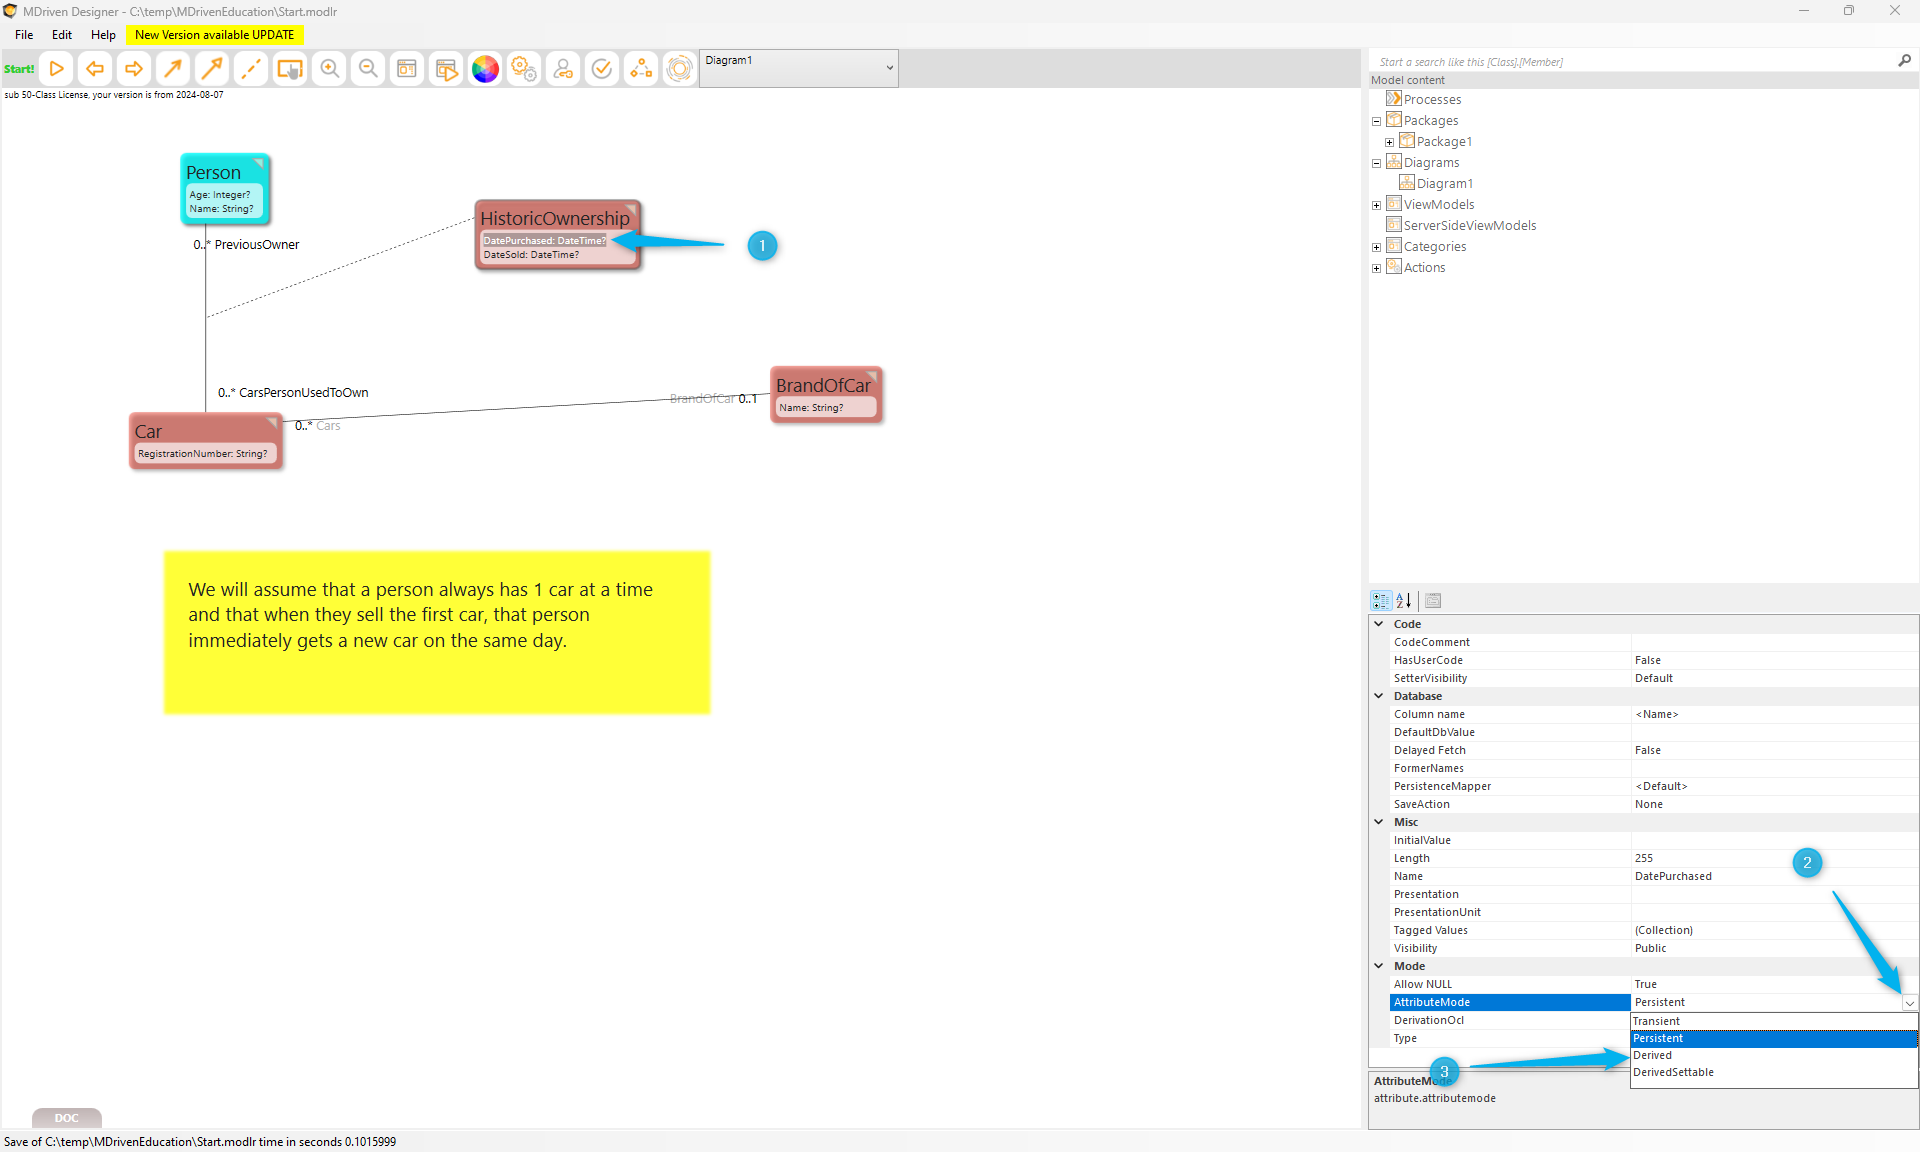Image resolution: width=1920 pixels, height=1152 pixels.
Task: Click the dashed line link tool icon
Action: (251, 69)
